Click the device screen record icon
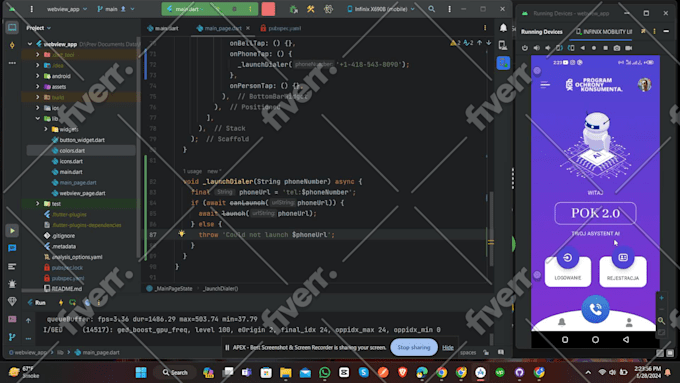The width and height of the screenshot is (680, 383). pos(628,48)
